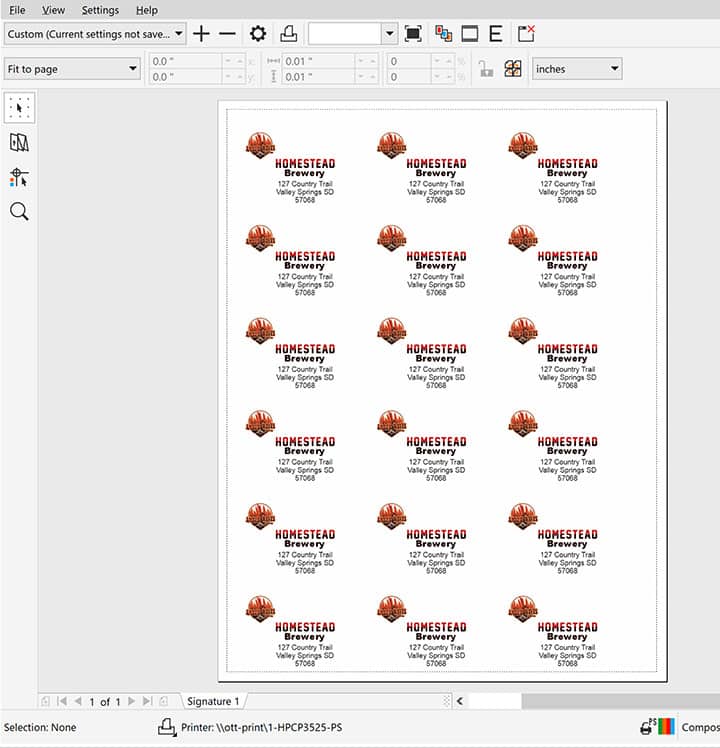Open the Help menu
Image resolution: width=720 pixels, height=748 pixels.
tap(146, 10)
